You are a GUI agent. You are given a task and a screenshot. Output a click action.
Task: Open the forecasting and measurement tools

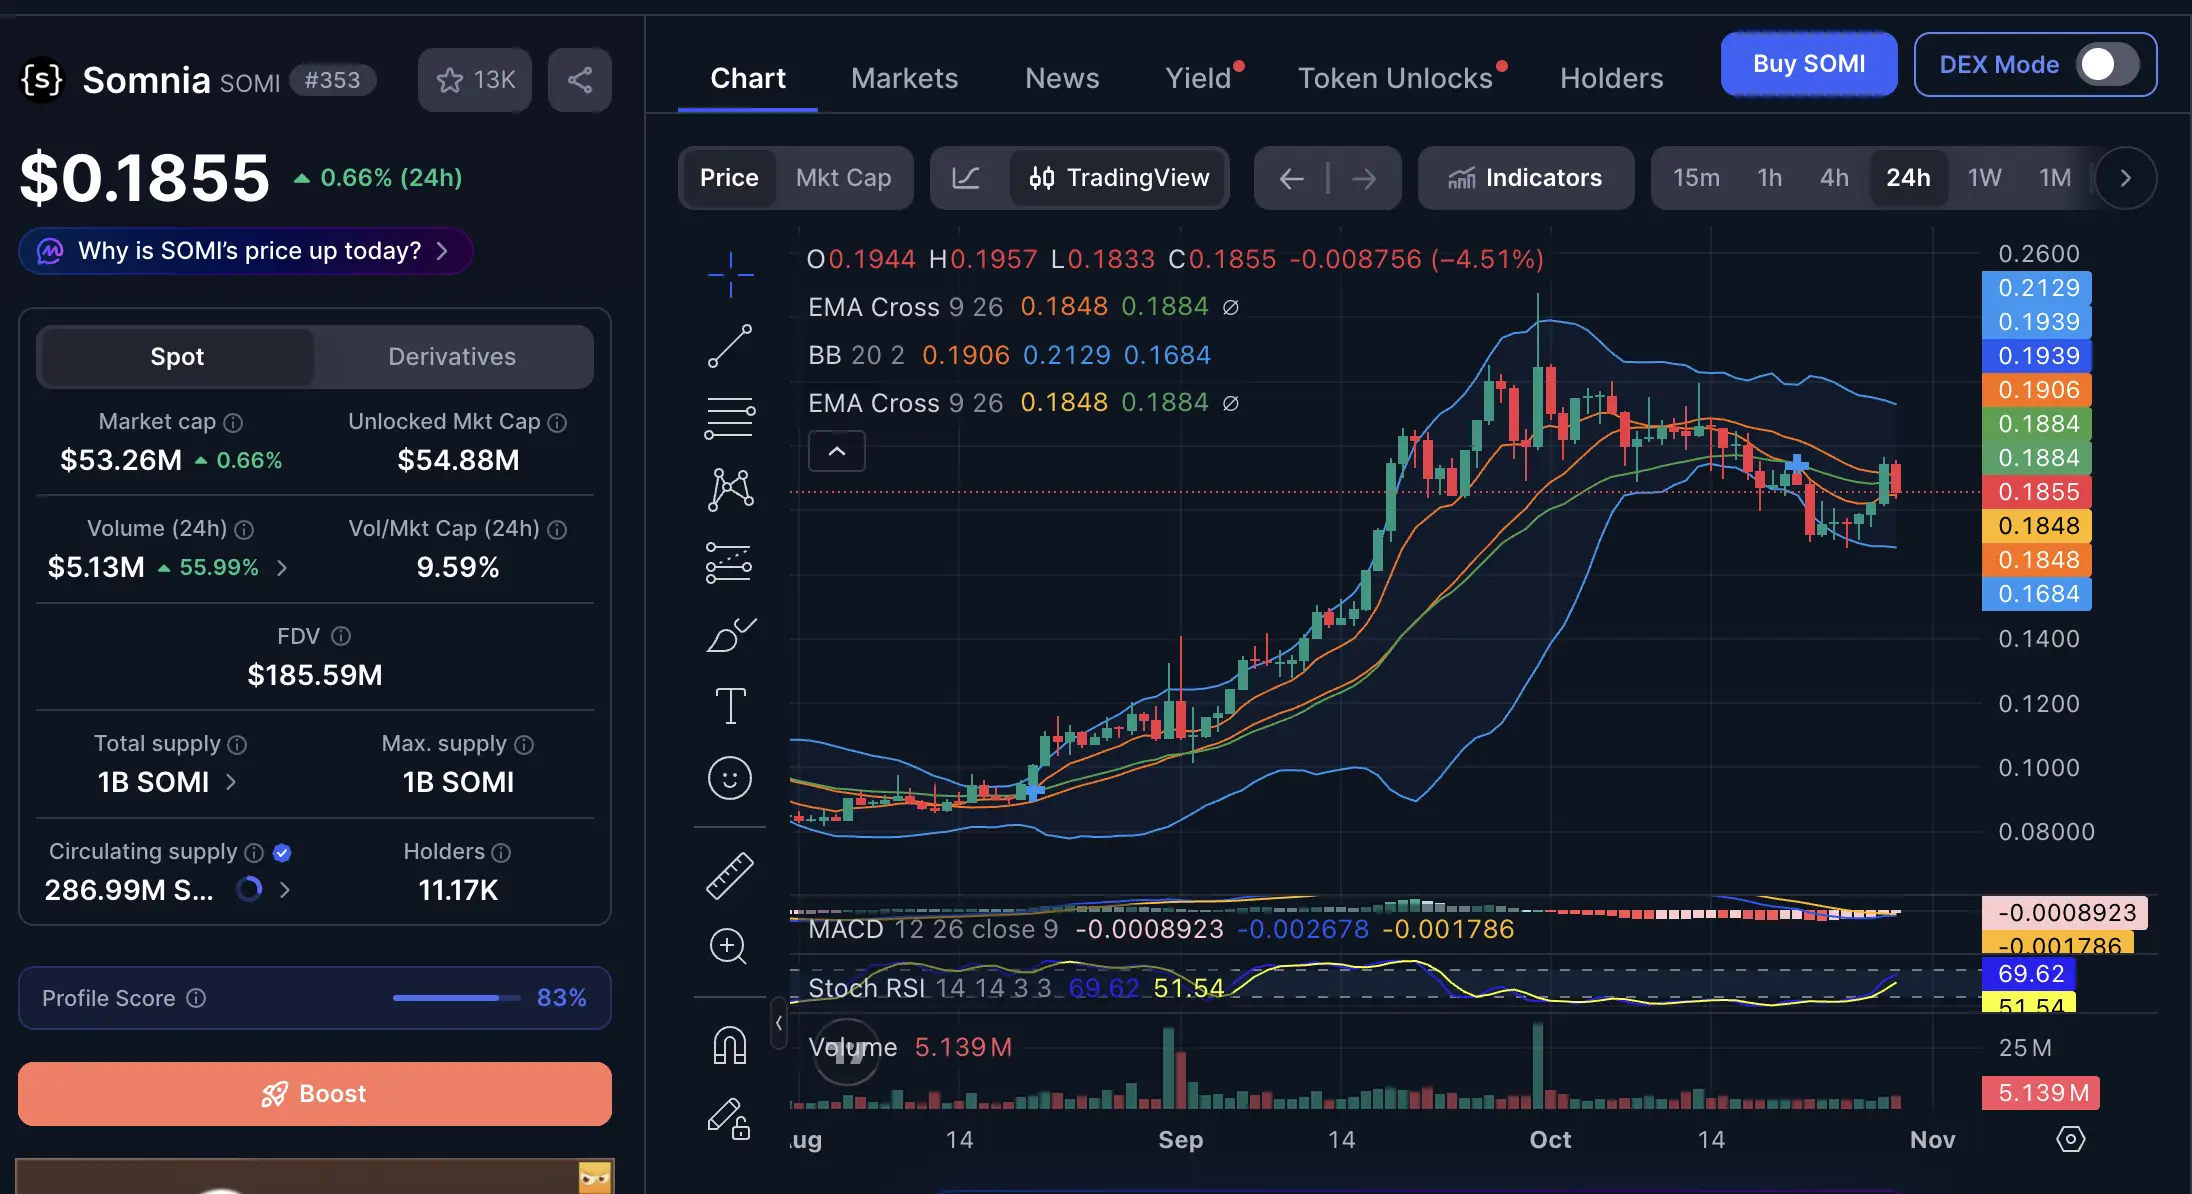[x=730, y=562]
